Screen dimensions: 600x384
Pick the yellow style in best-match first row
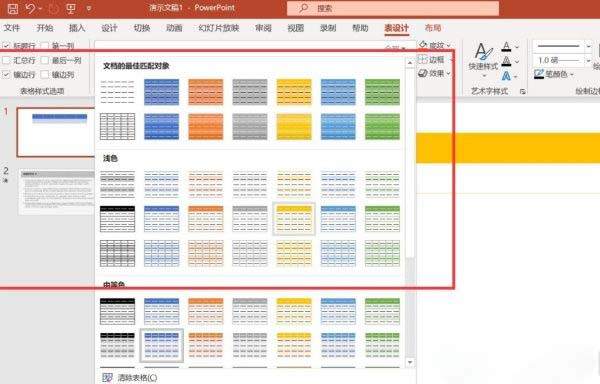pos(294,92)
